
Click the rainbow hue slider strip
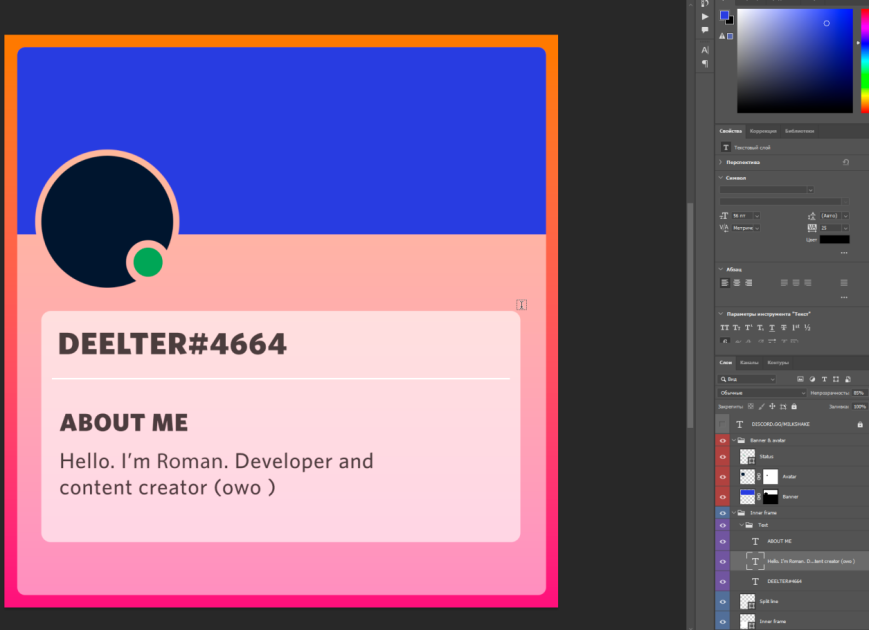coord(865,60)
